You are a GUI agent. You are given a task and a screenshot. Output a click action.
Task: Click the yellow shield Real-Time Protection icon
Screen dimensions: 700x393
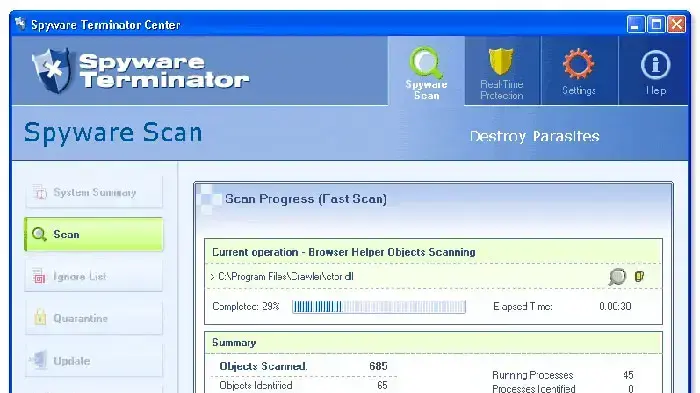501,62
